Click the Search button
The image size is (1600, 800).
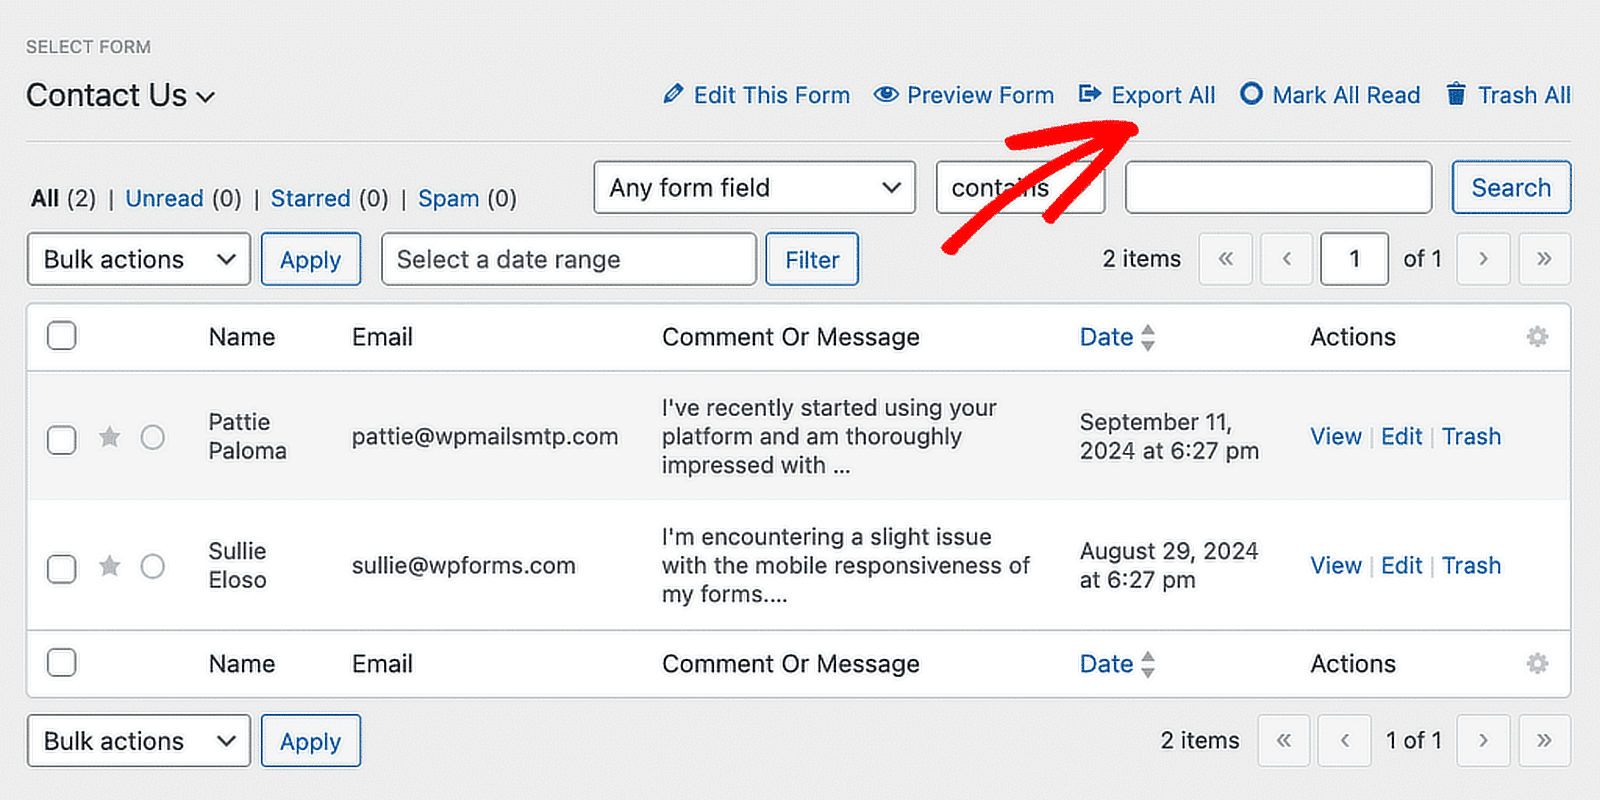[1511, 187]
